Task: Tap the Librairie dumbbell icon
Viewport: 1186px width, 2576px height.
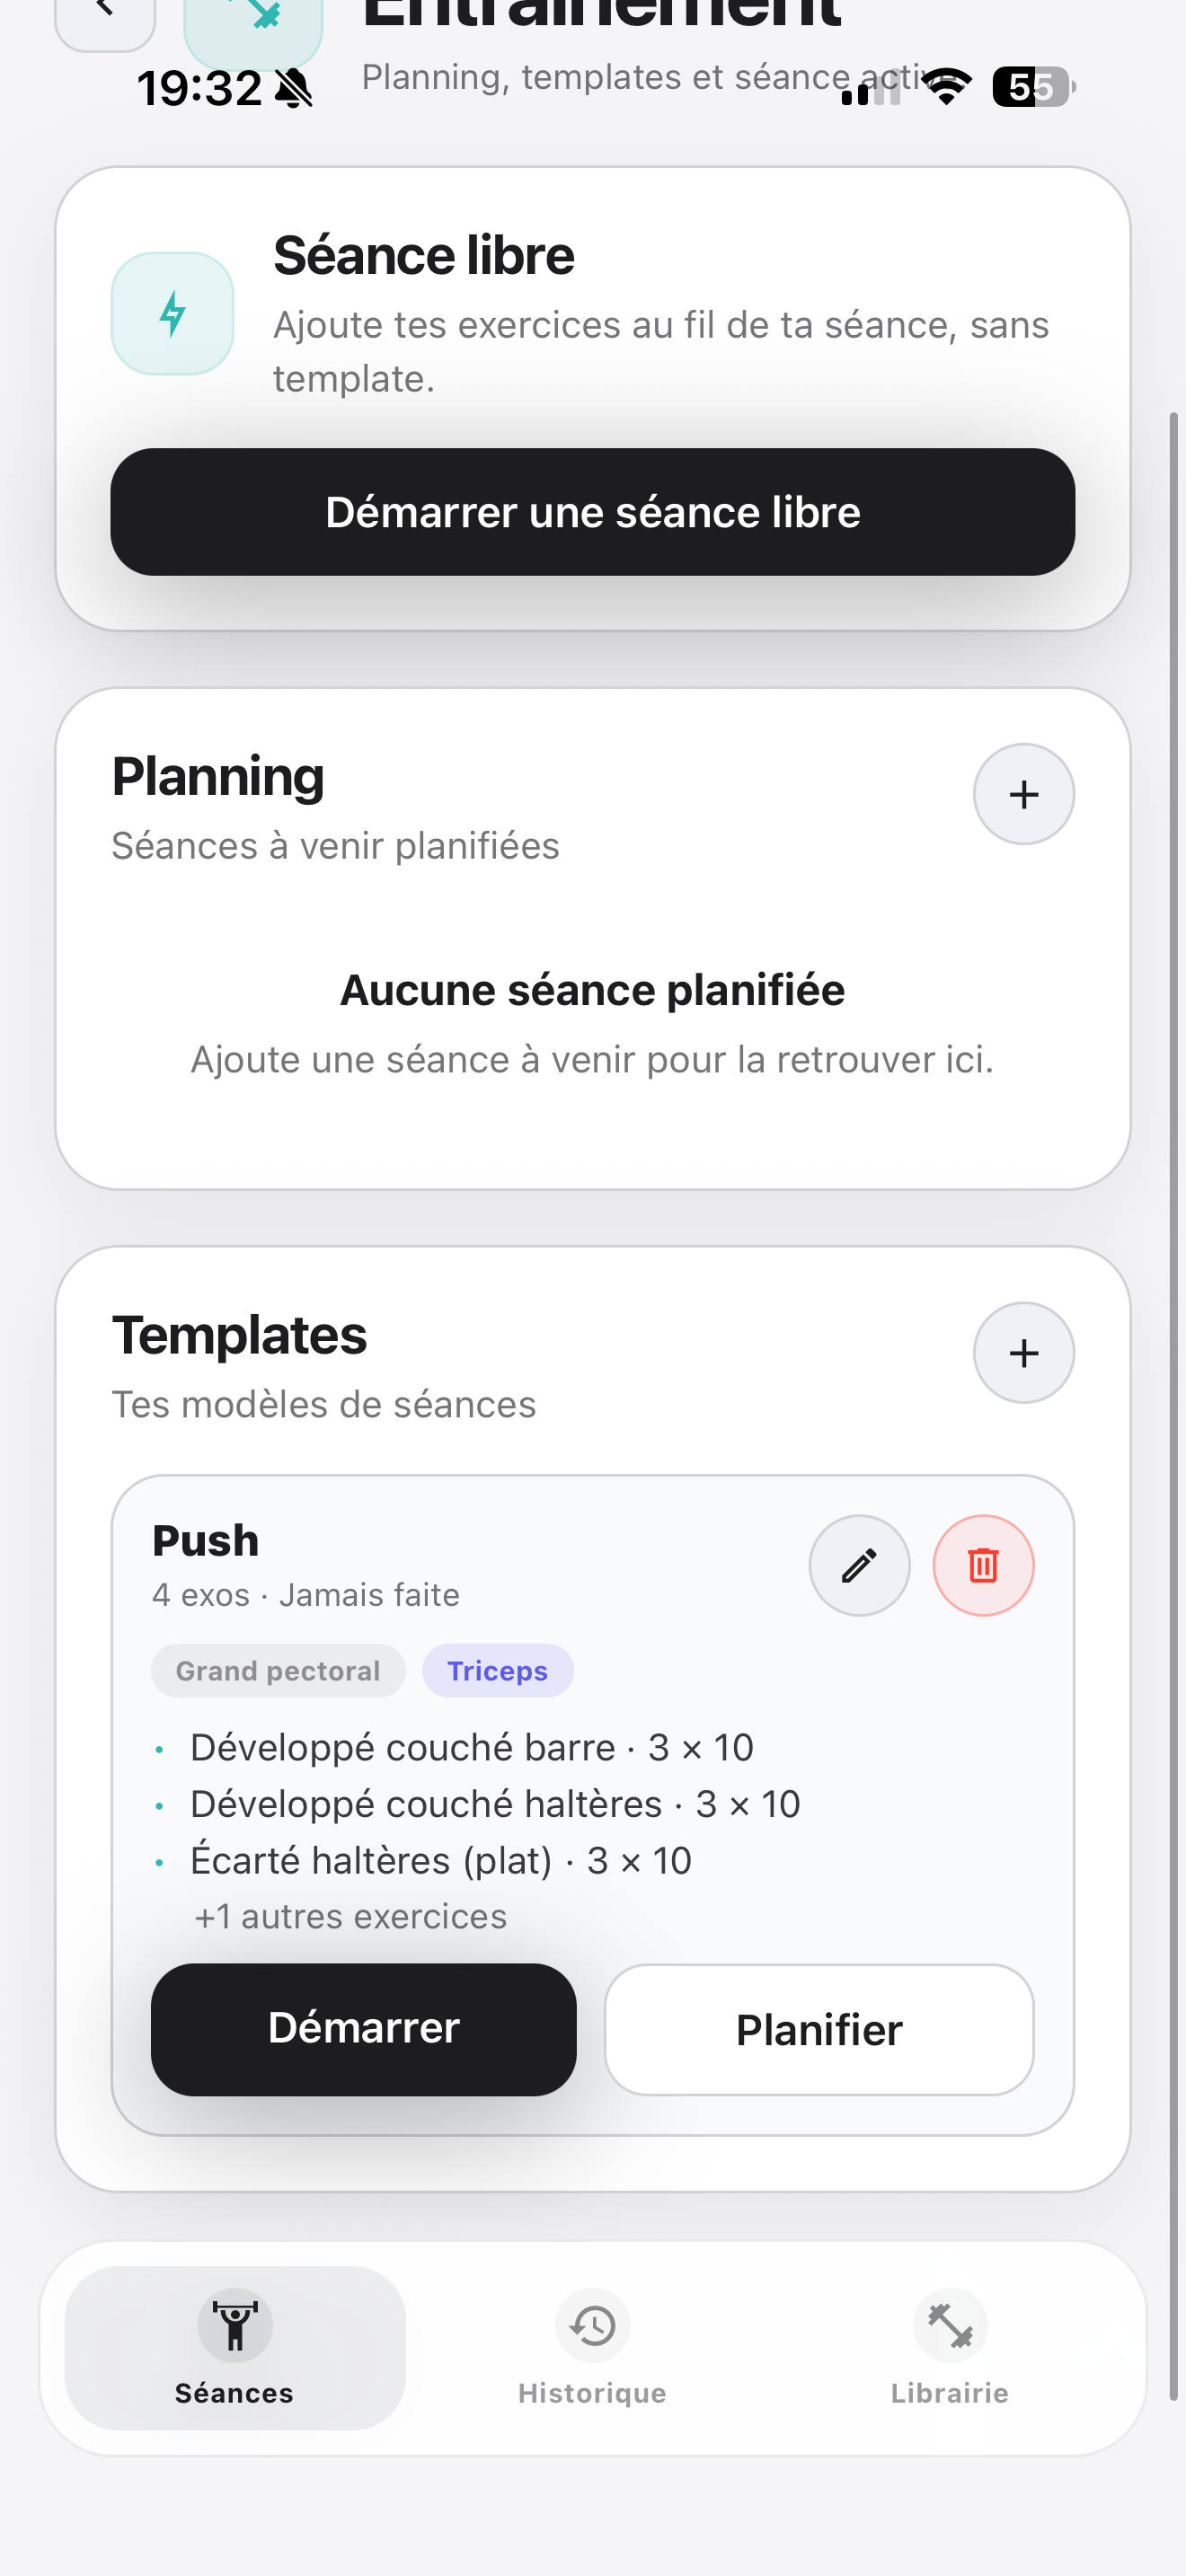Action: [x=949, y=2325]
